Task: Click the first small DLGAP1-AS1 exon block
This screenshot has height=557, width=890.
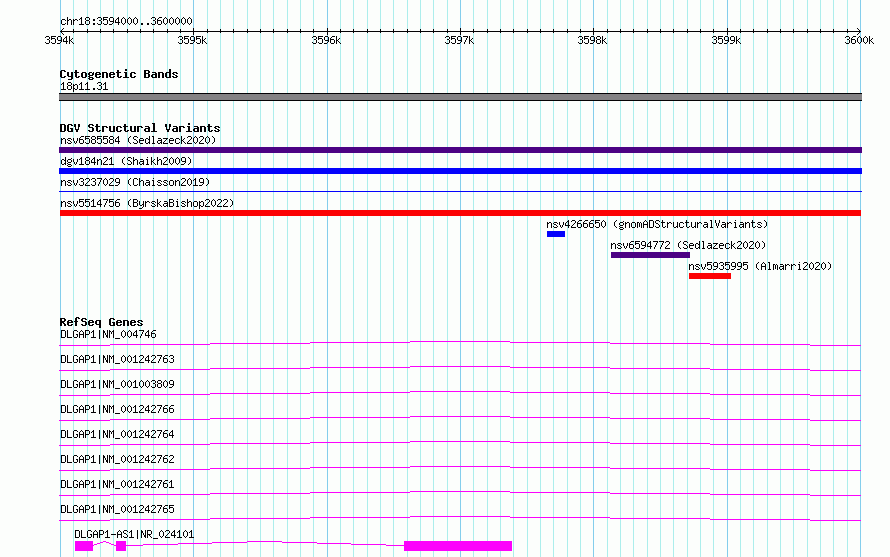Action: (x=84, y=546)
